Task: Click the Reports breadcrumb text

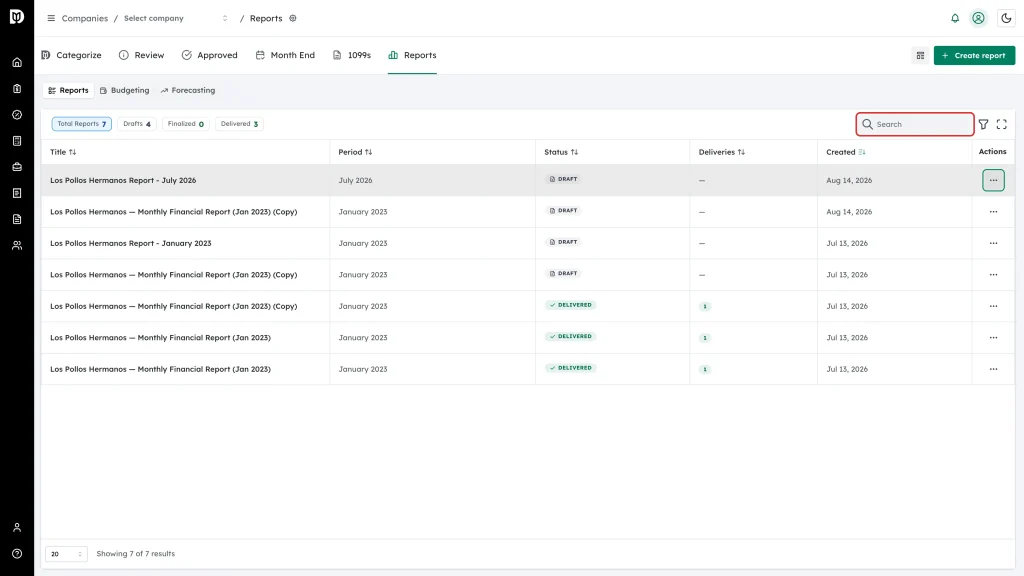Action: [266, 18]
